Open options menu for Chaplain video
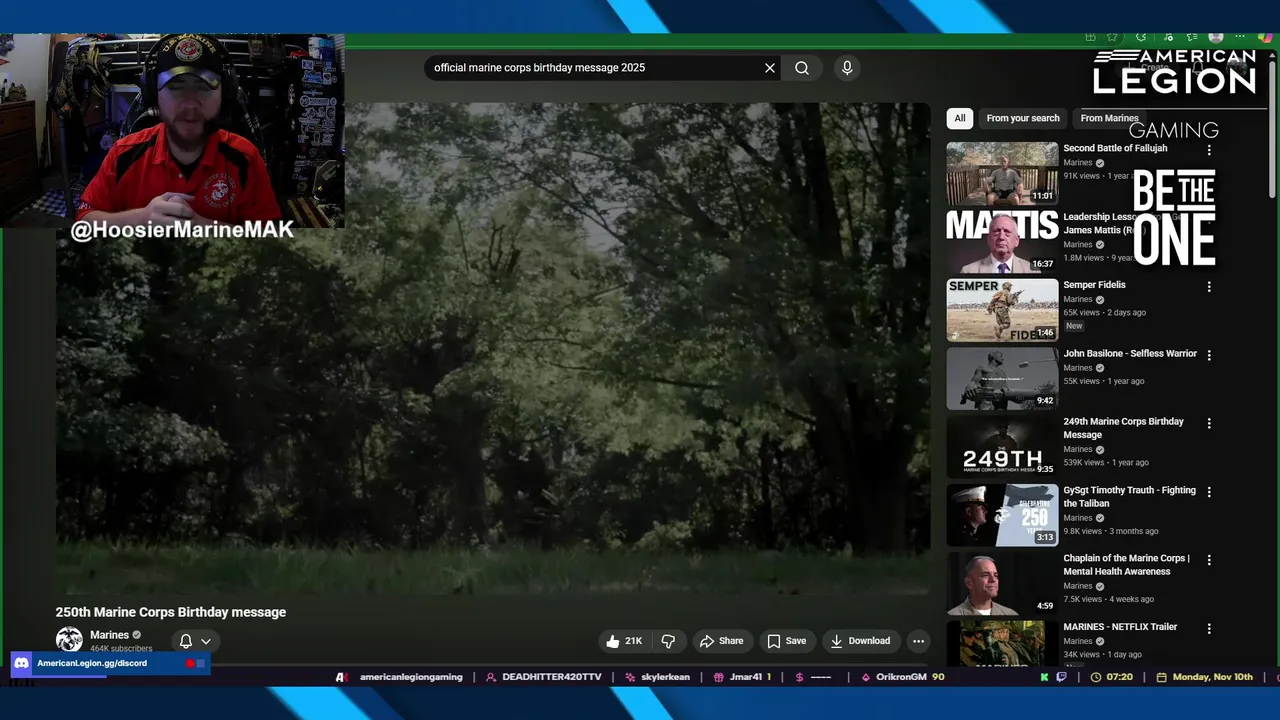The image size is (1280, 720). [x=1209, y=560]
